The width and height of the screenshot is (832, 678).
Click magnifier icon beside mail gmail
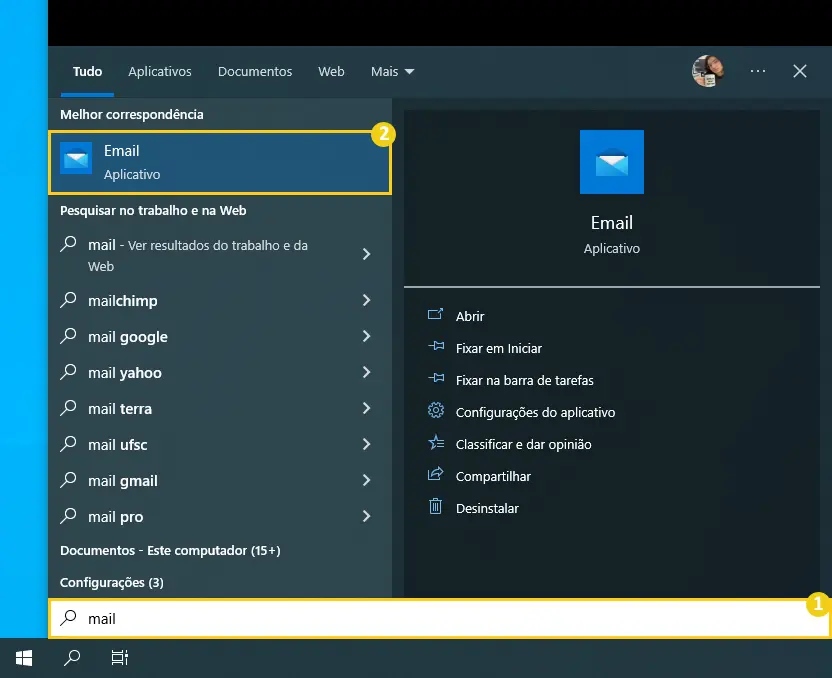[68, 480]
